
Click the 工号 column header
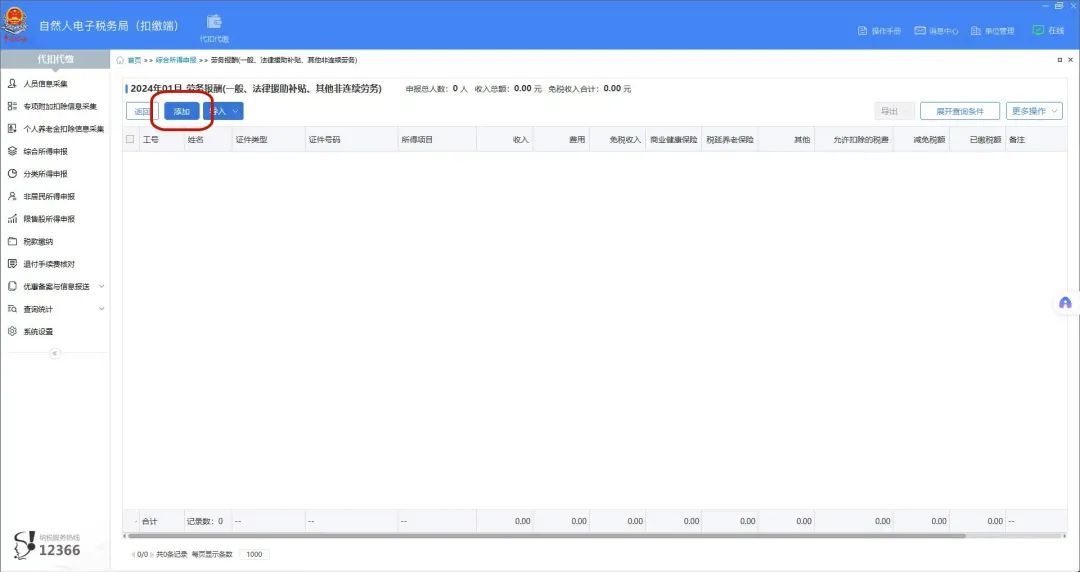coord(160,139)
